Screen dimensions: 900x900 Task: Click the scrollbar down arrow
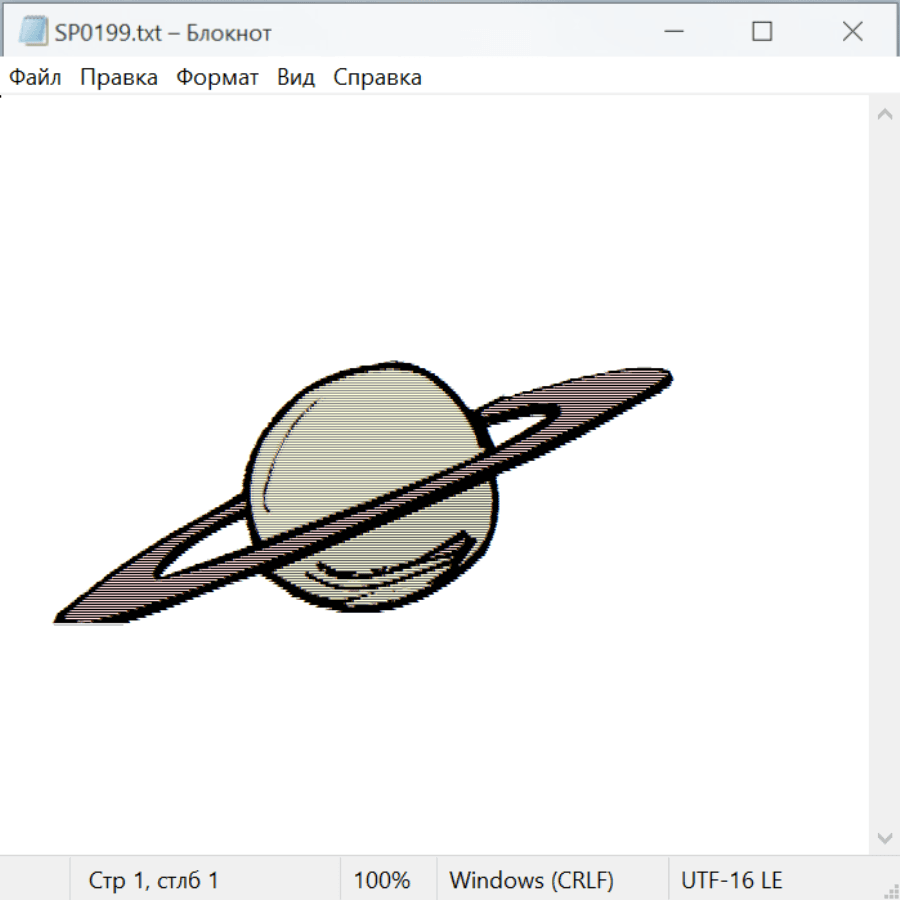click(x=884, y=837)
